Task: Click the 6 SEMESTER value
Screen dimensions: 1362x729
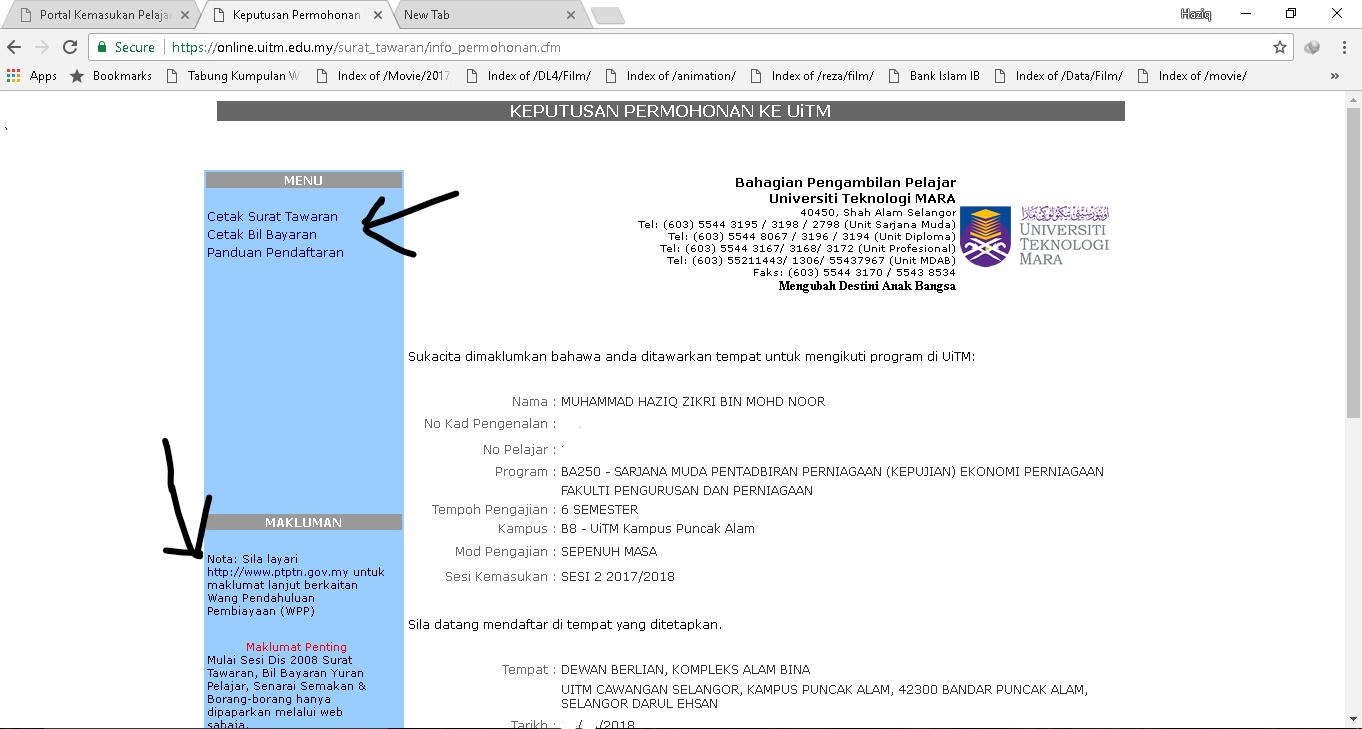Action: tap(599, 510)
